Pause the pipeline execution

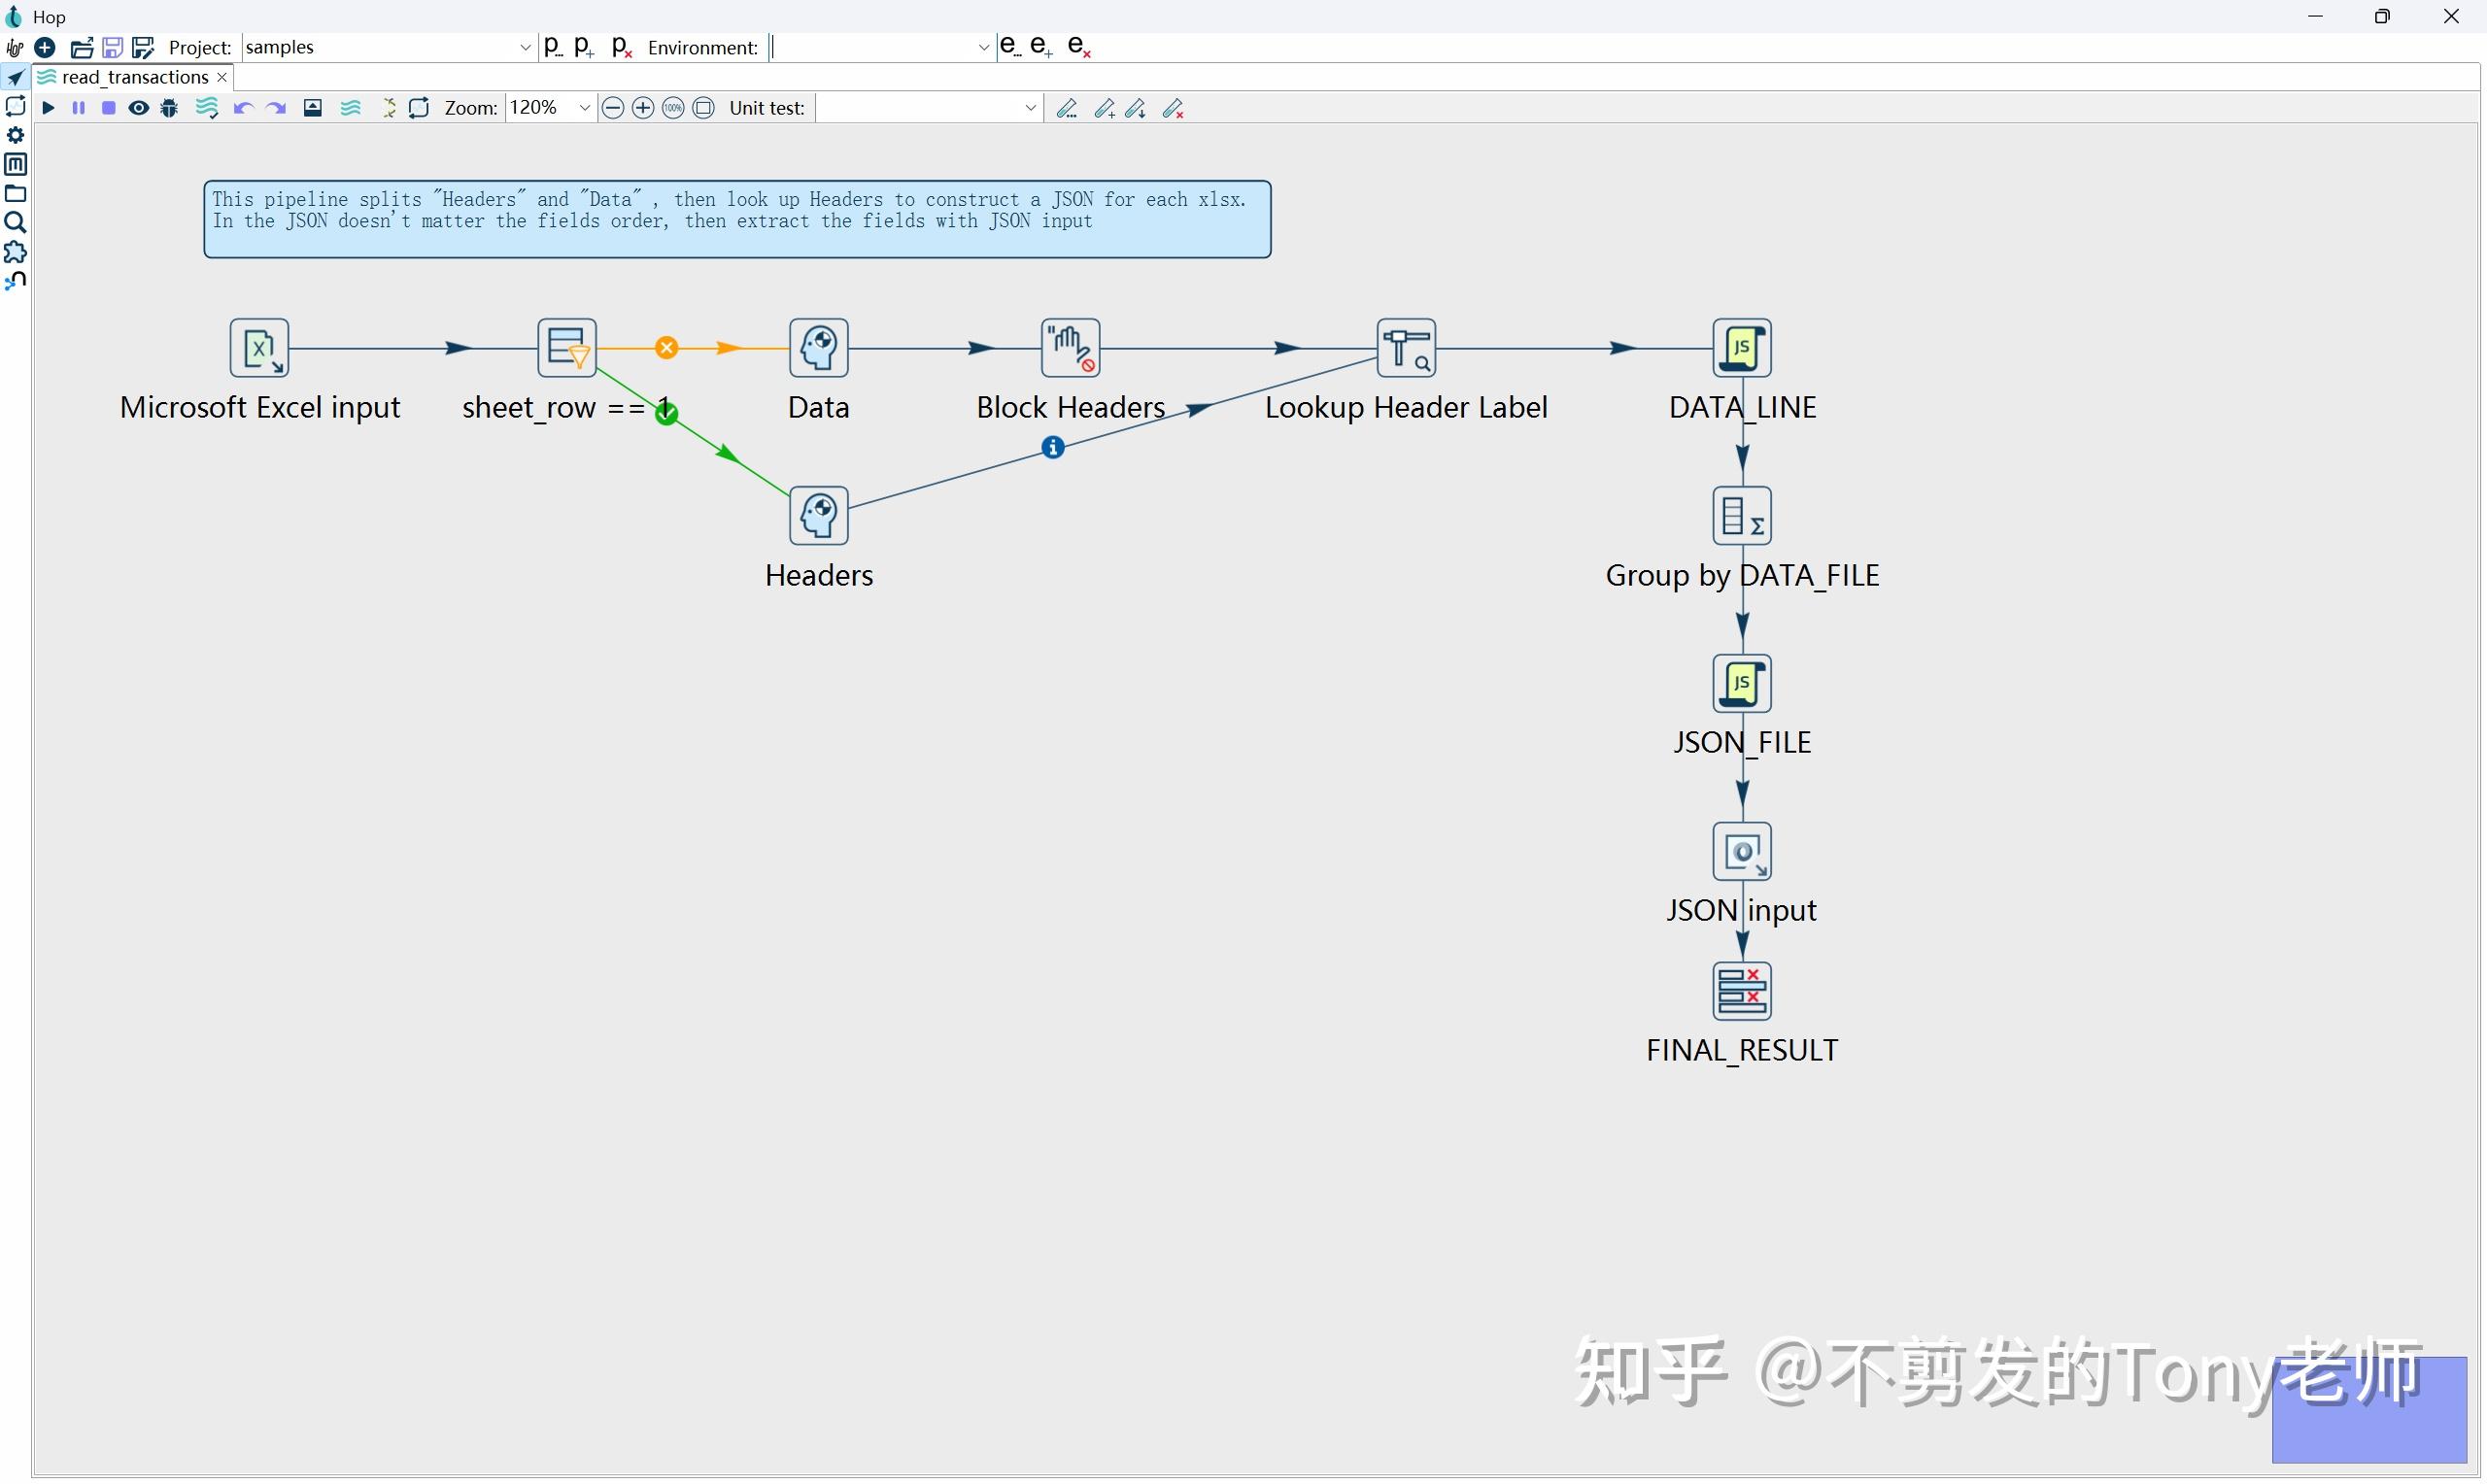(79, 108)
